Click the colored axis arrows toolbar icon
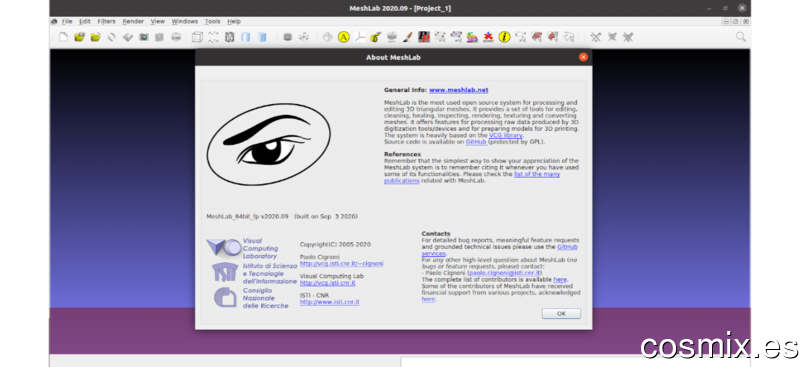The width and height of the screenshot is (800, 367). [x=304, y=37]
